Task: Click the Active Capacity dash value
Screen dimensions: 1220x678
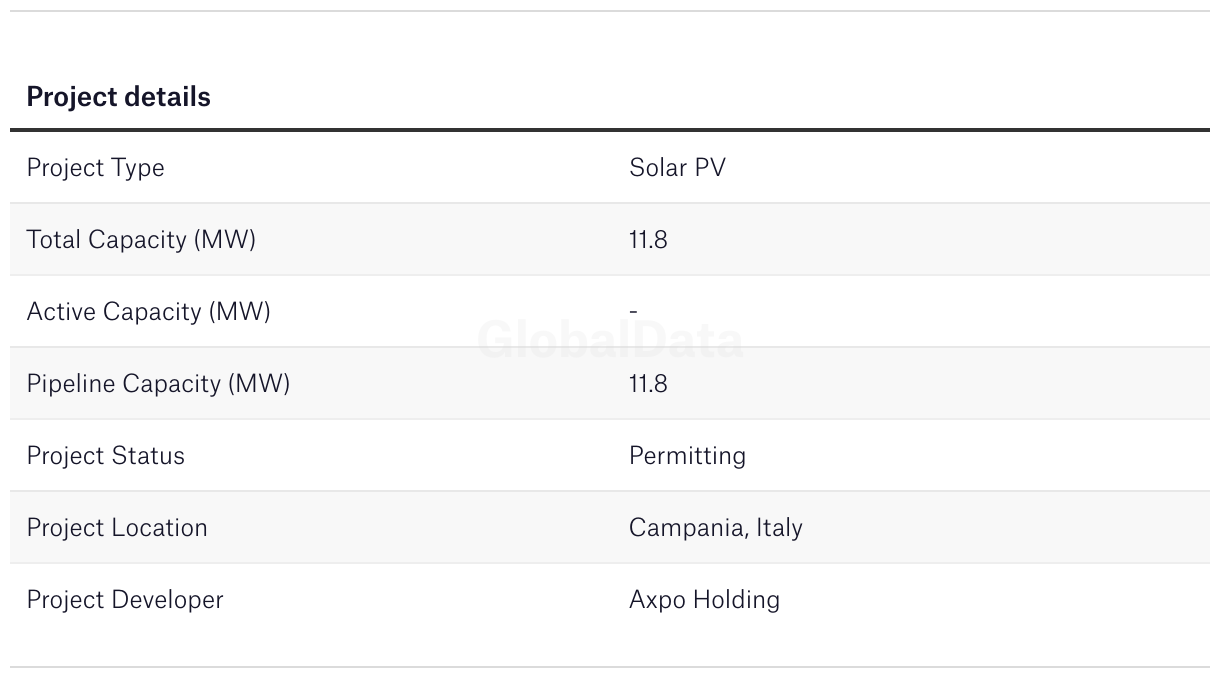Action: point(633,312)
